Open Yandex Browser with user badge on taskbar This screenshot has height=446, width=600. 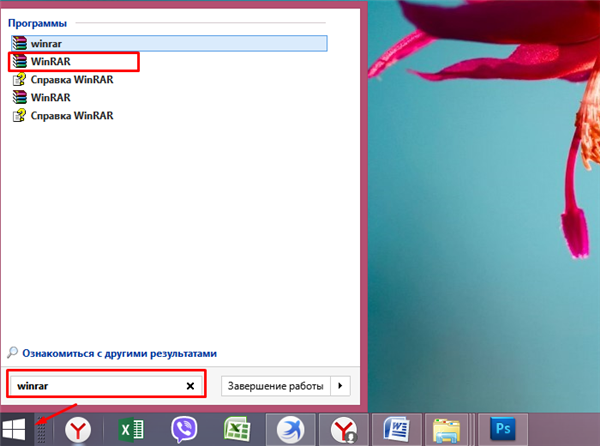344,430
